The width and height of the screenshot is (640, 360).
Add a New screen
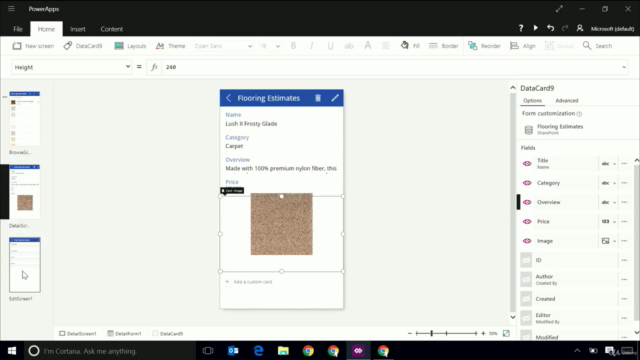pyautogui.click(x=33, y=46)
